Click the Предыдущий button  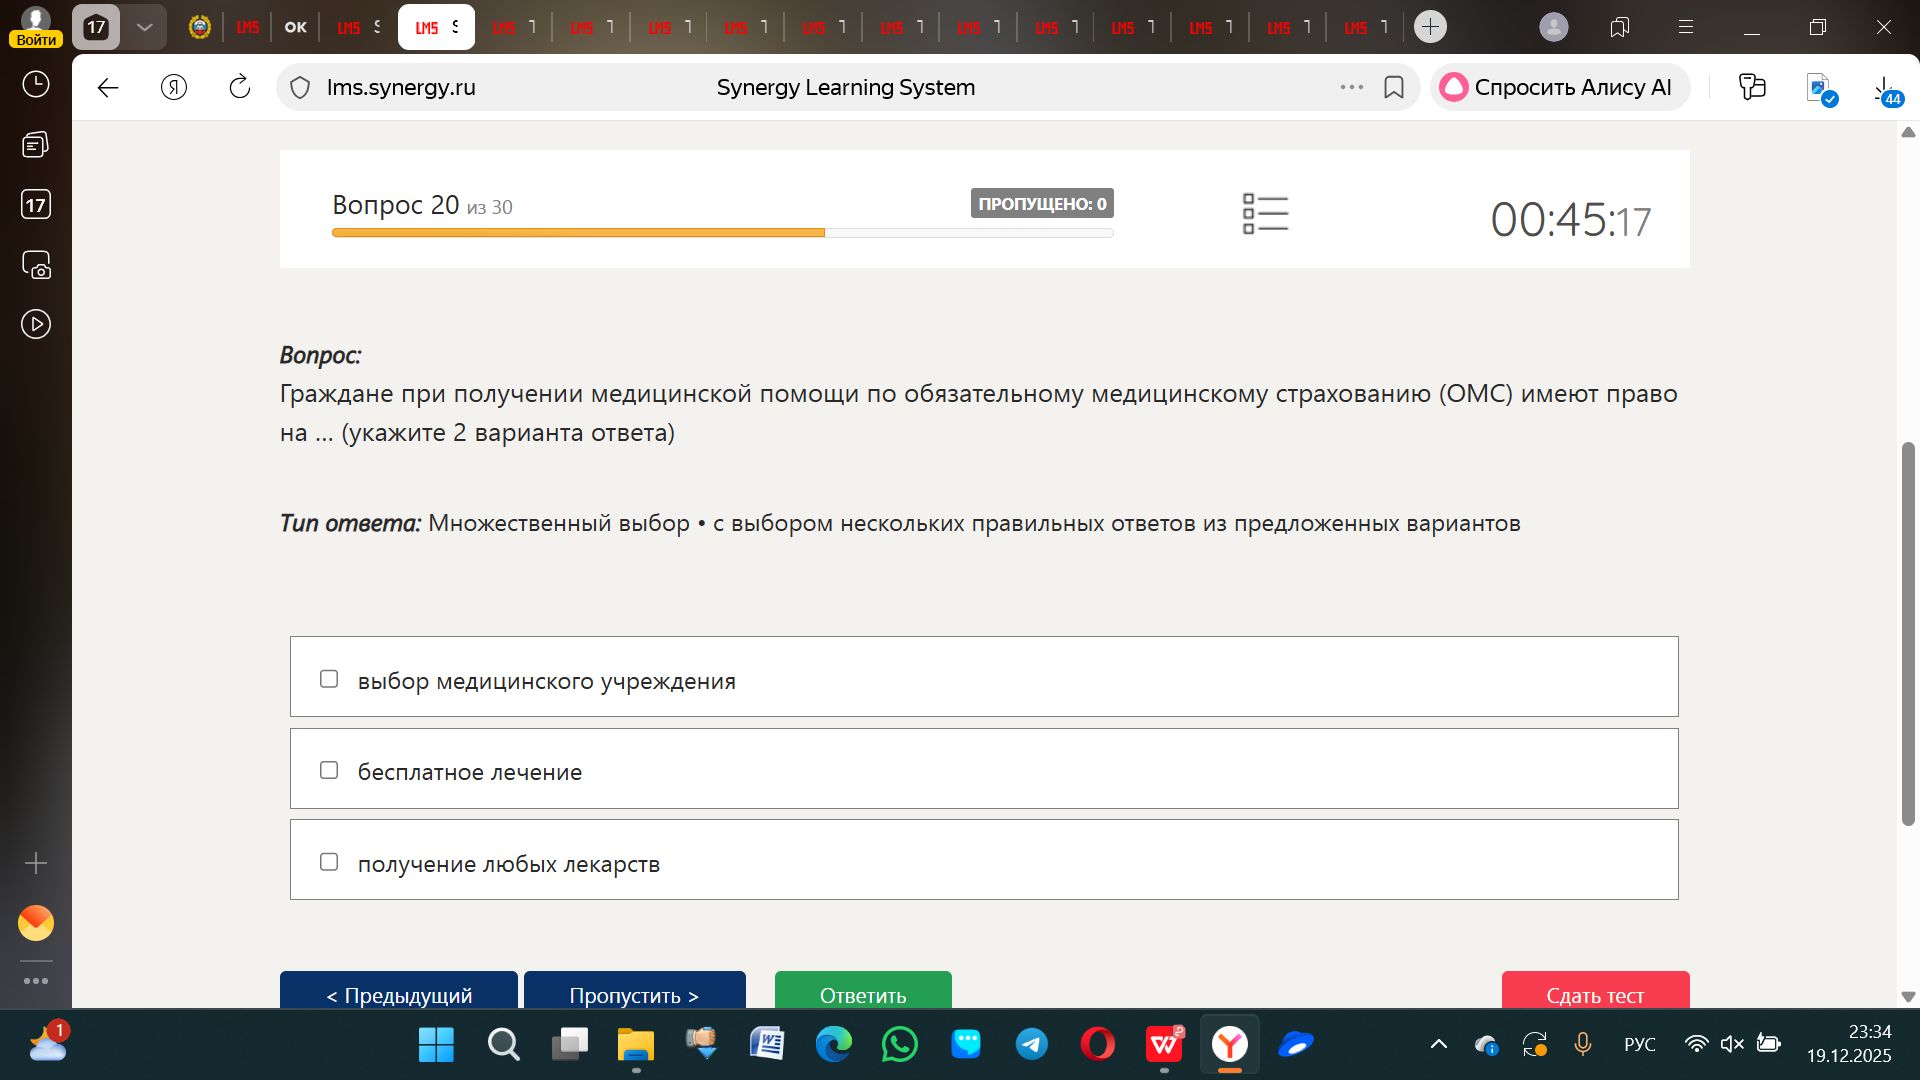coord(399,990)
